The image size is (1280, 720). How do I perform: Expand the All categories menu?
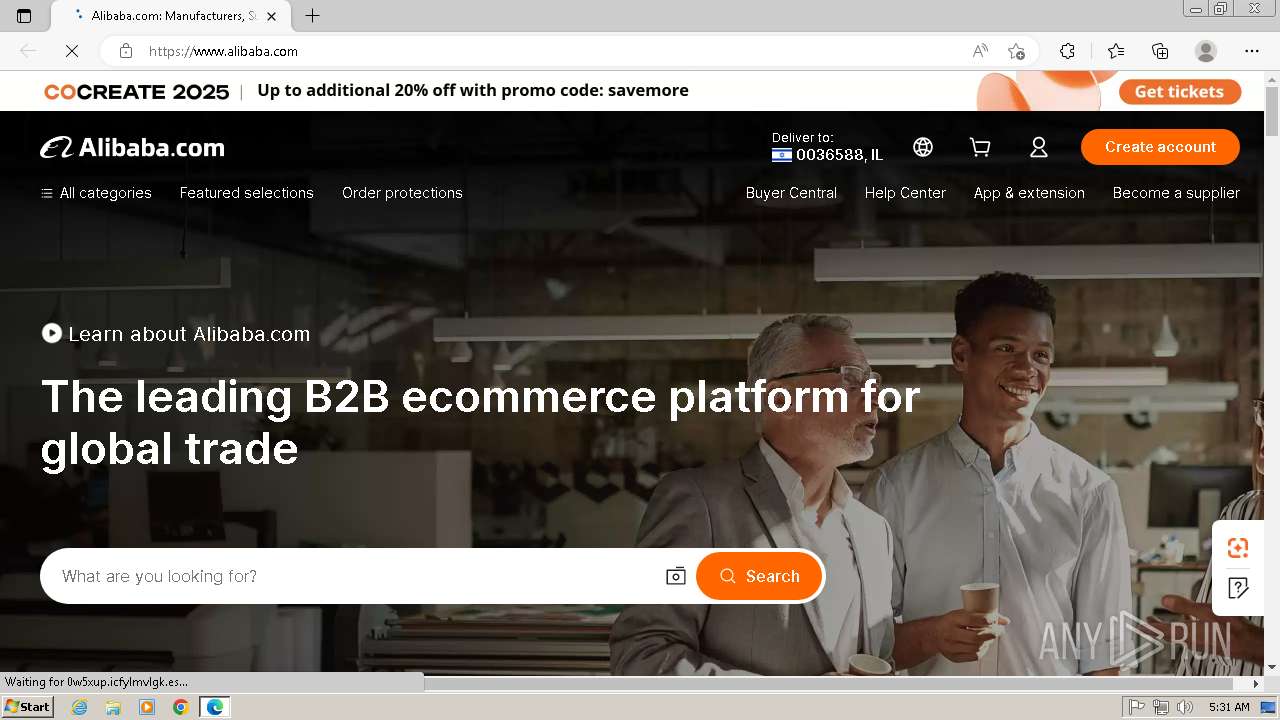(96, 193)
